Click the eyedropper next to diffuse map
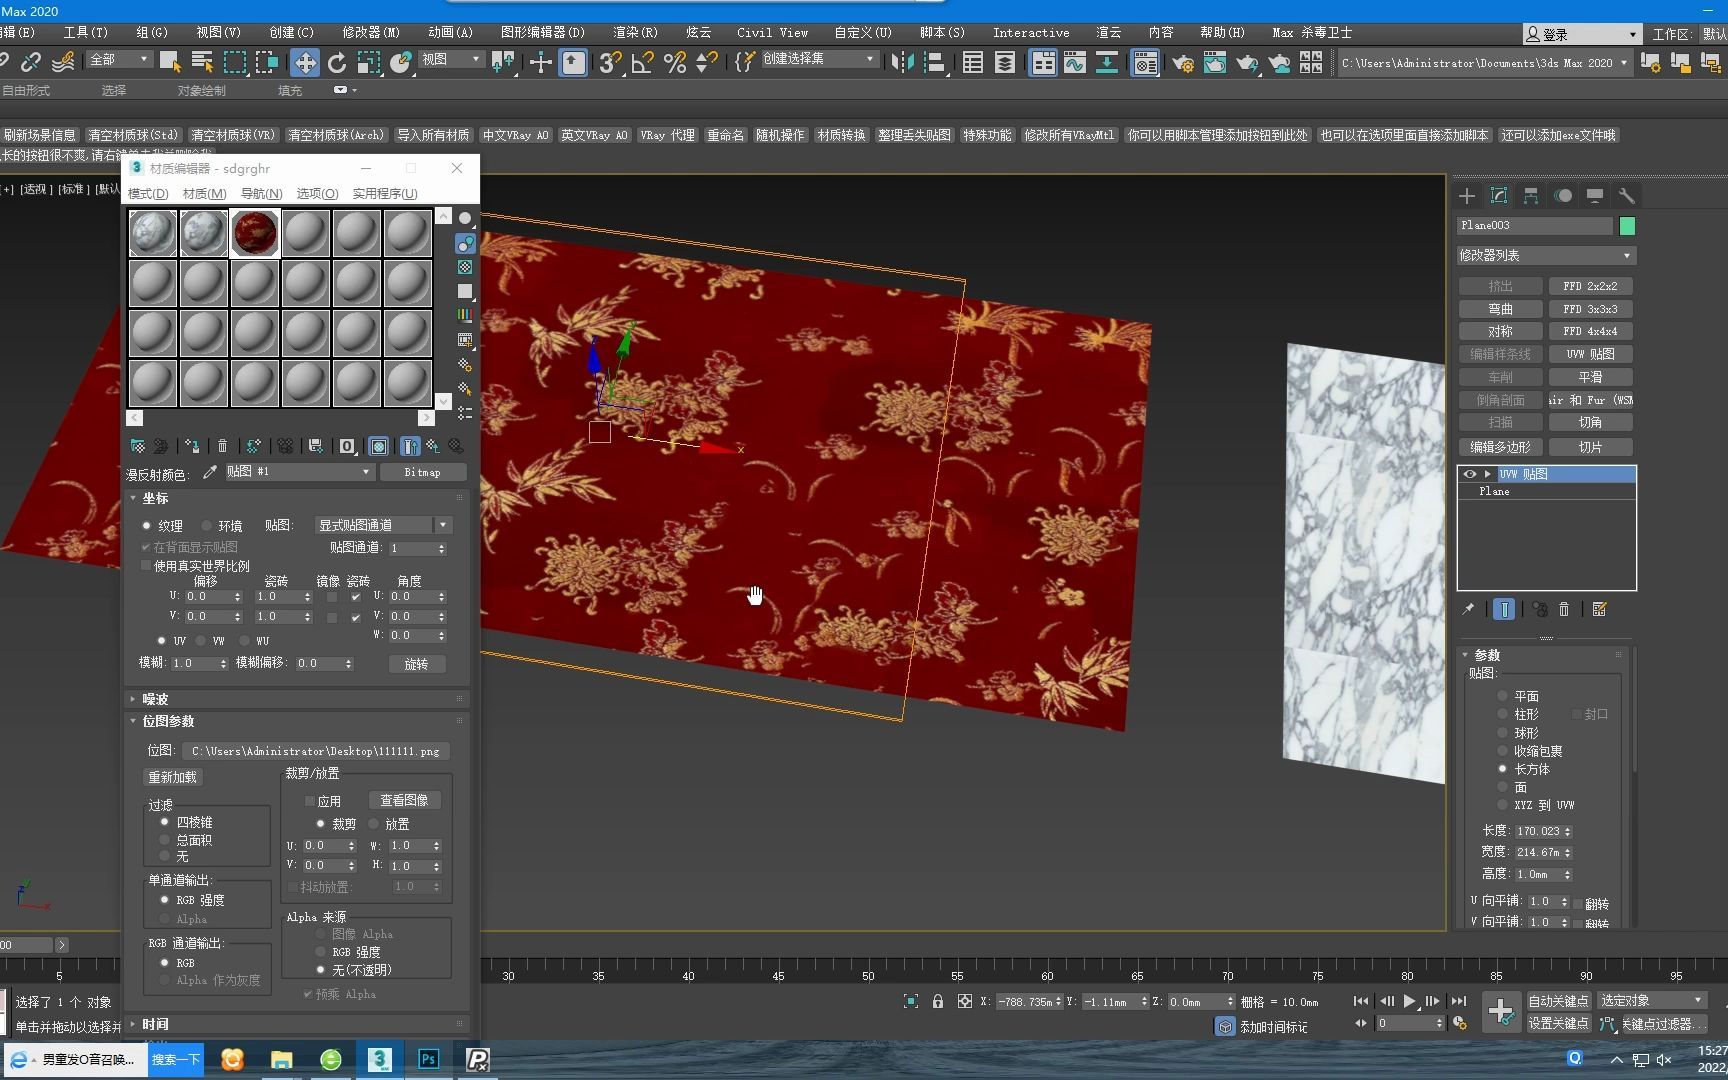 (x=210, y=472)
